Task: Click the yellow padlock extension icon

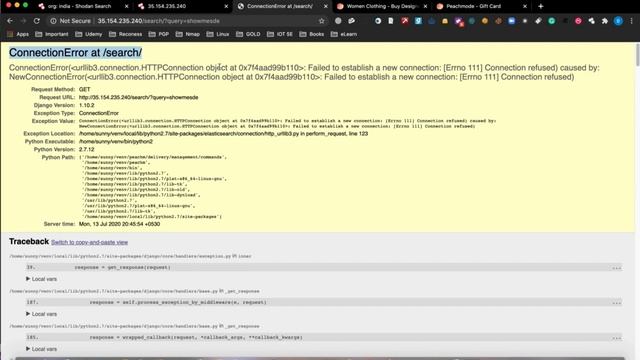Action: pos(445,21)
